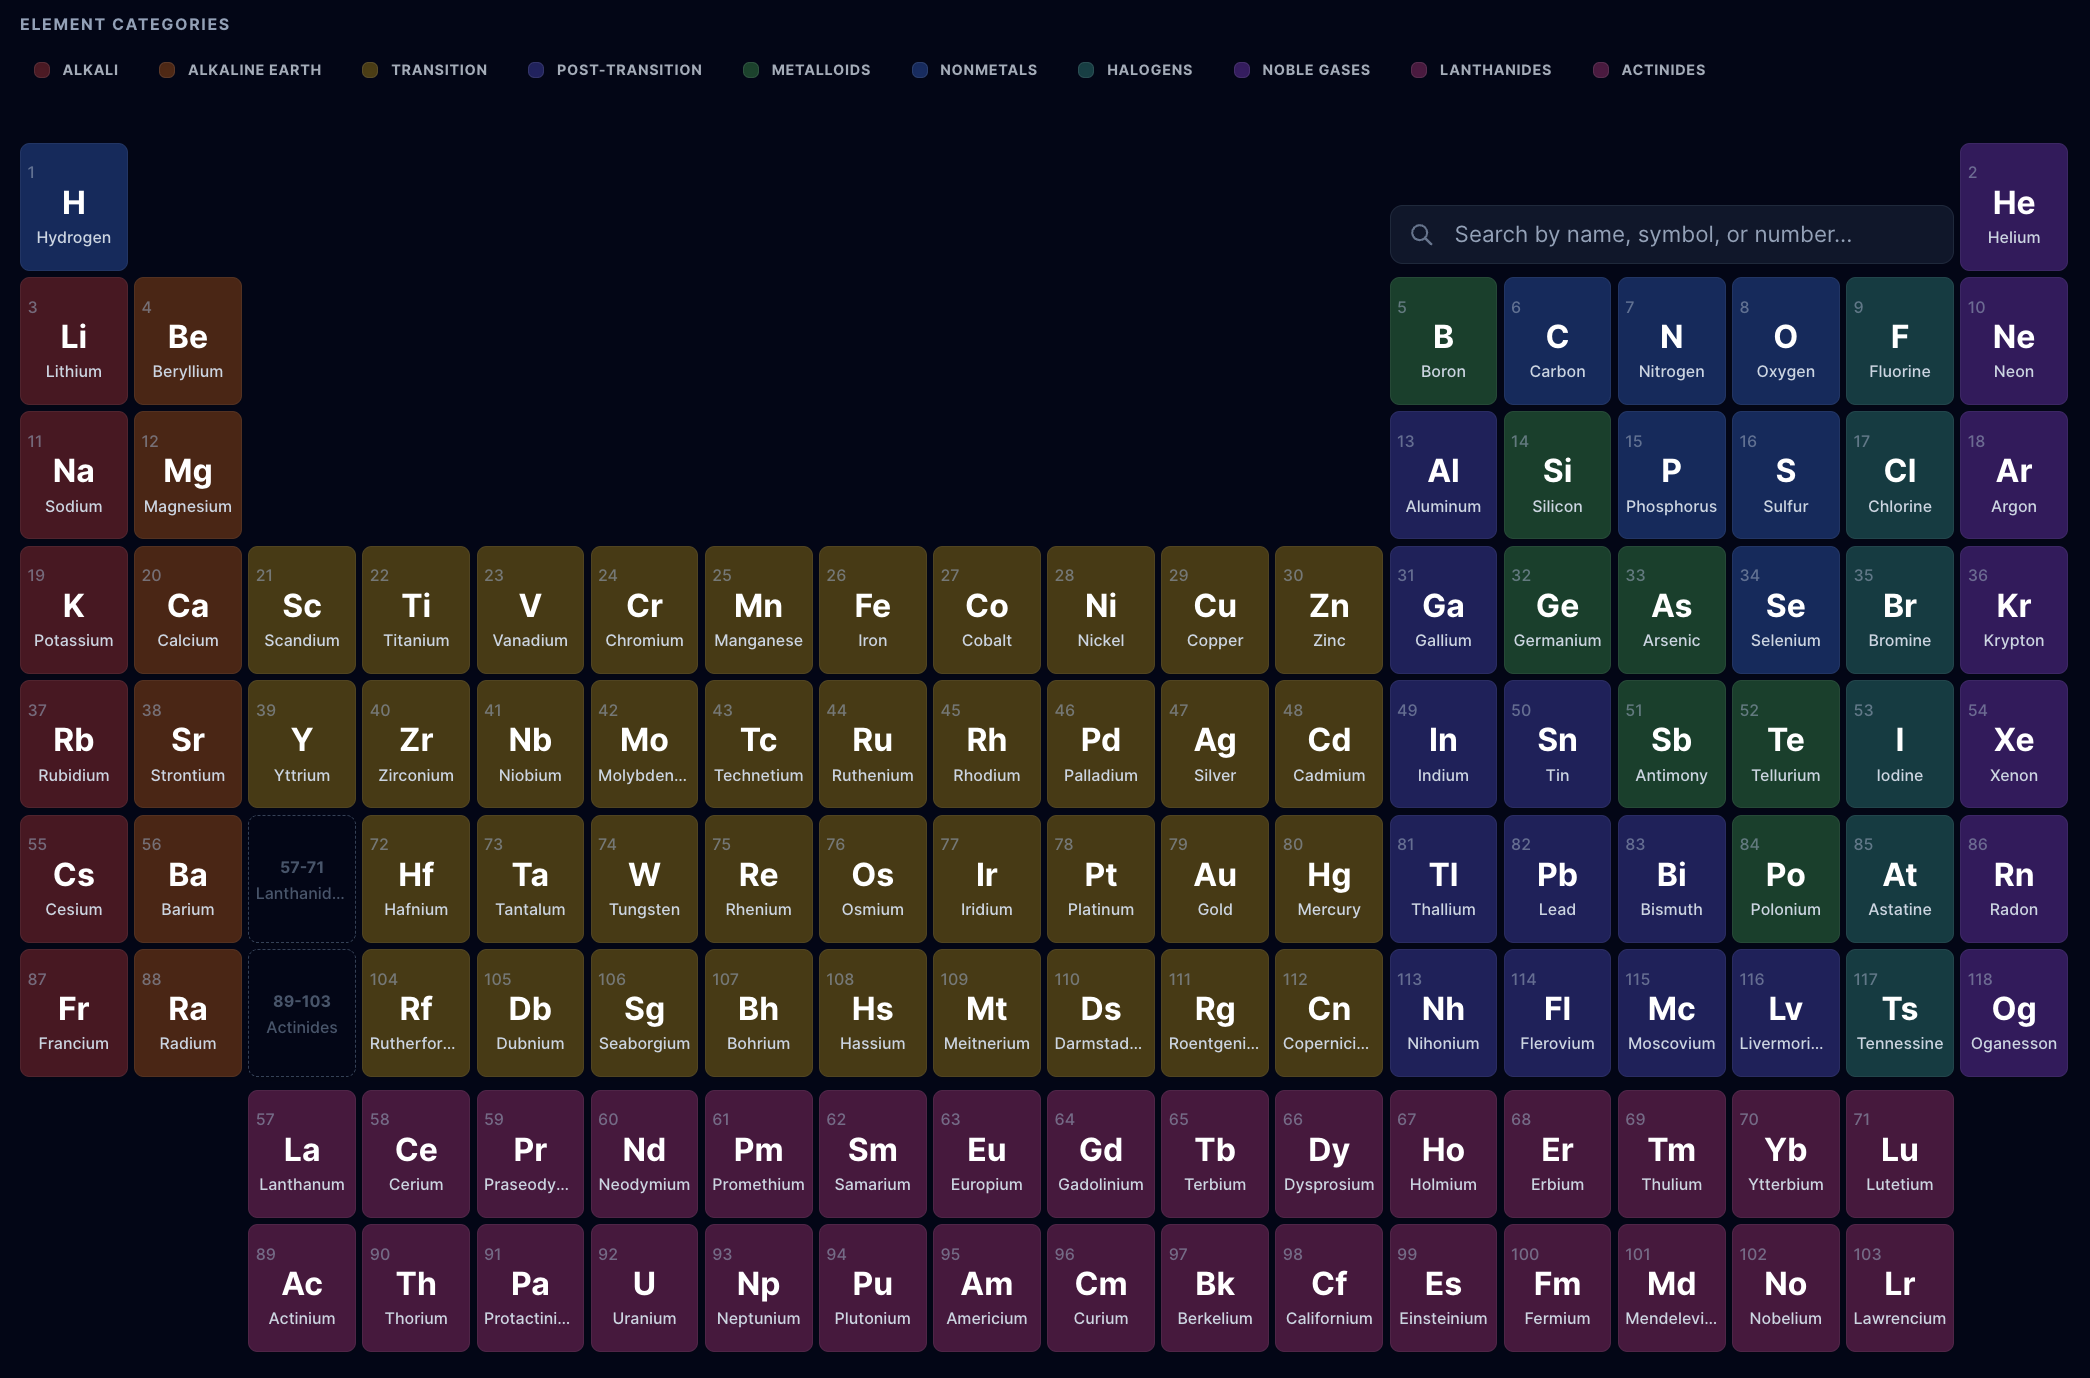Expand the 89-103 Actinides placeholder cell
The width and height of the screenshot is (2090, 1378).
coord(301,1013)
